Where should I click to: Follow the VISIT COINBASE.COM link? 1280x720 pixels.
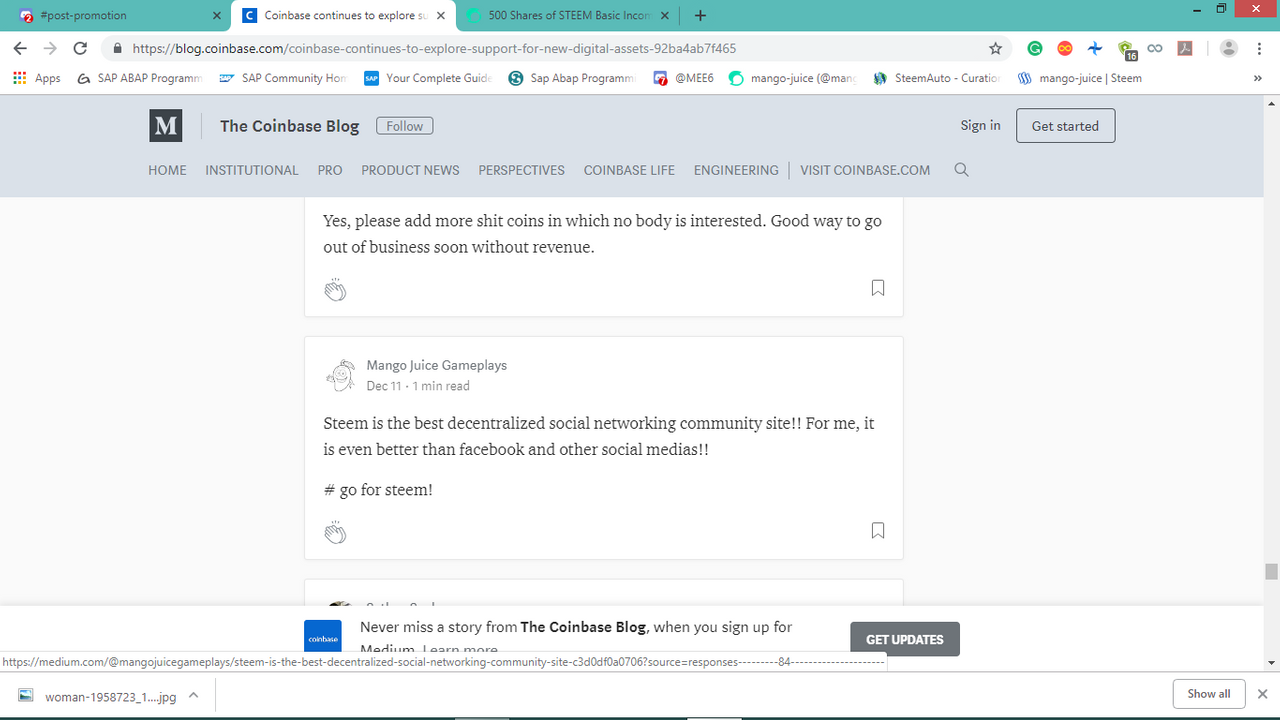click(865, 170)
